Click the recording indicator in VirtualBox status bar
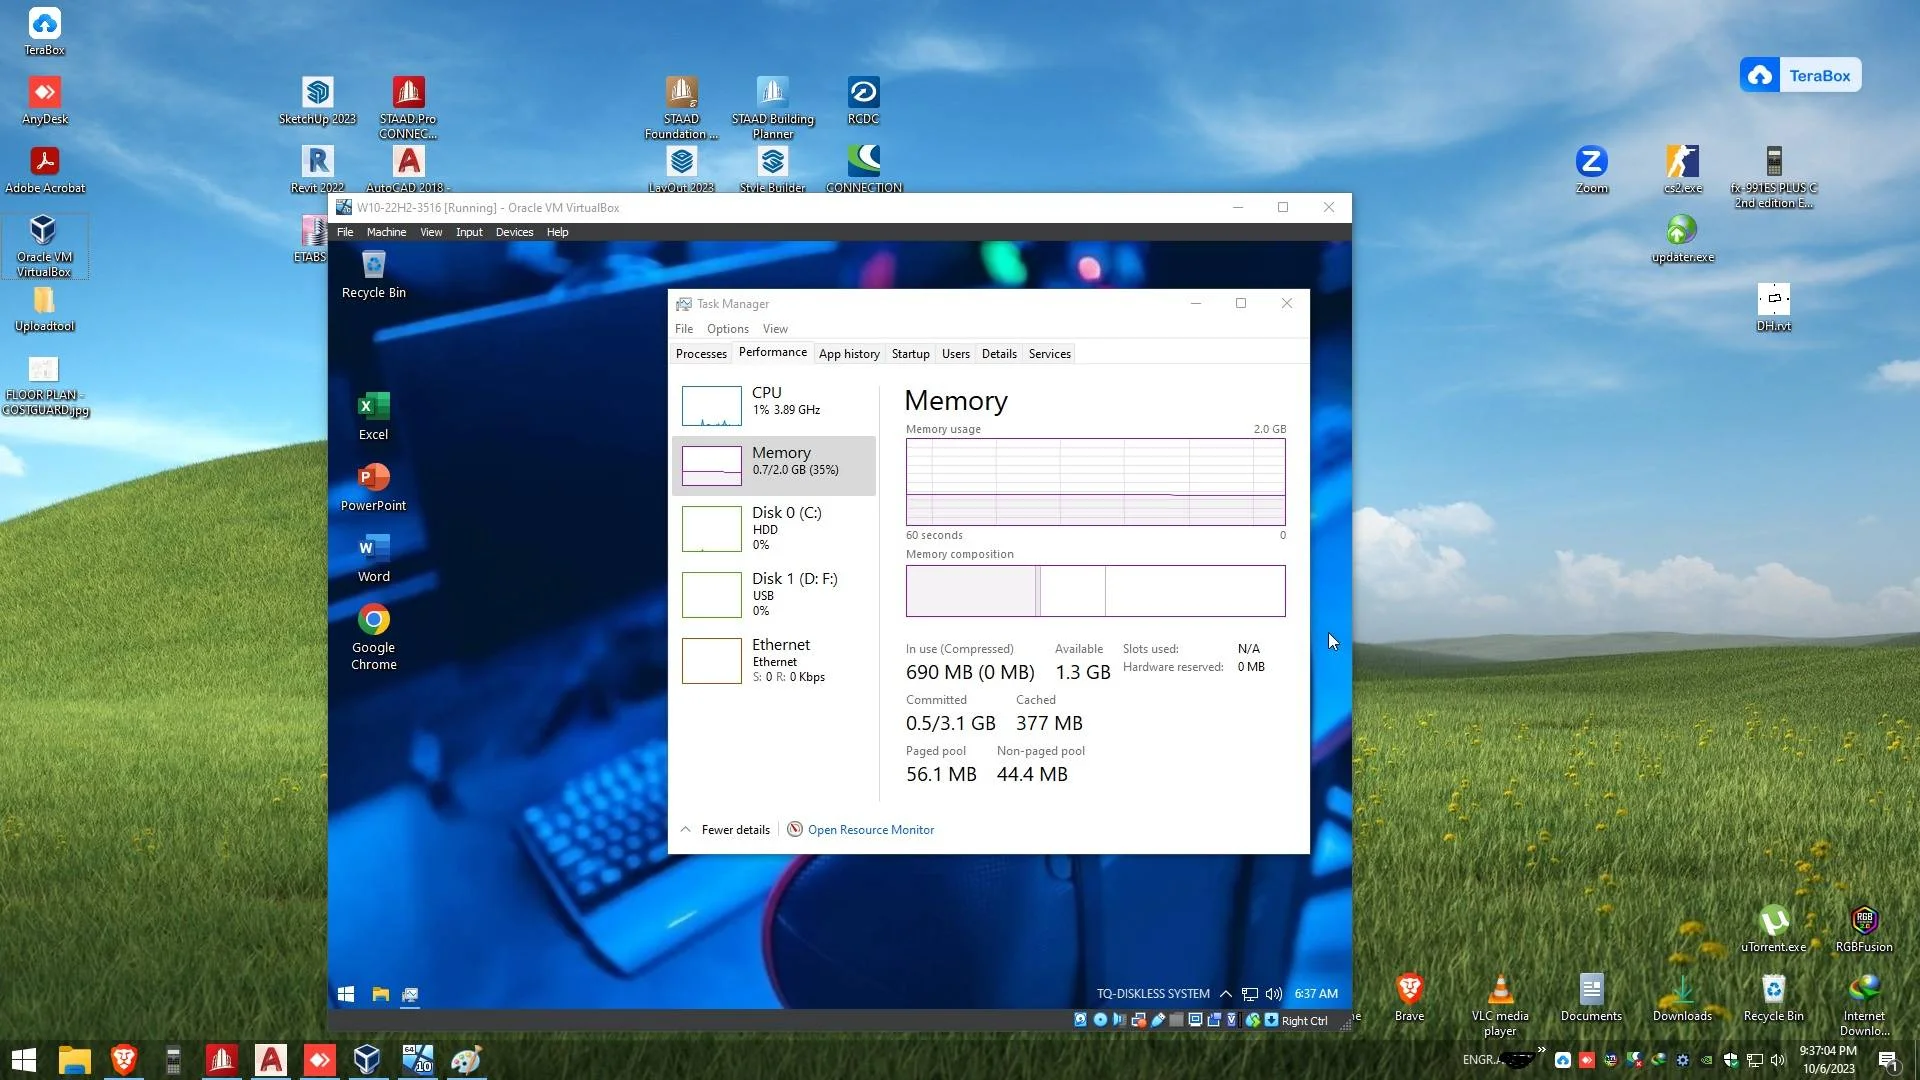Image resolution: width=1920 pixels, height=1080 pixels. (1214, 1020)
